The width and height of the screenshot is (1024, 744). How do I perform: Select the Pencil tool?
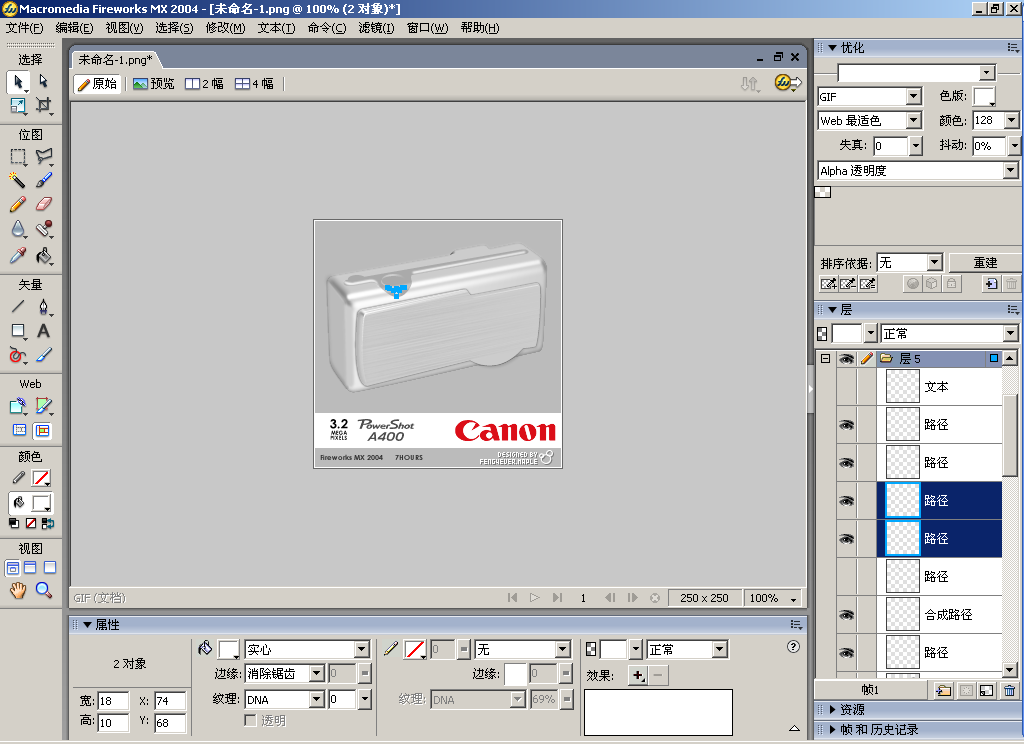pyautogui.click(x=18, y=204)
